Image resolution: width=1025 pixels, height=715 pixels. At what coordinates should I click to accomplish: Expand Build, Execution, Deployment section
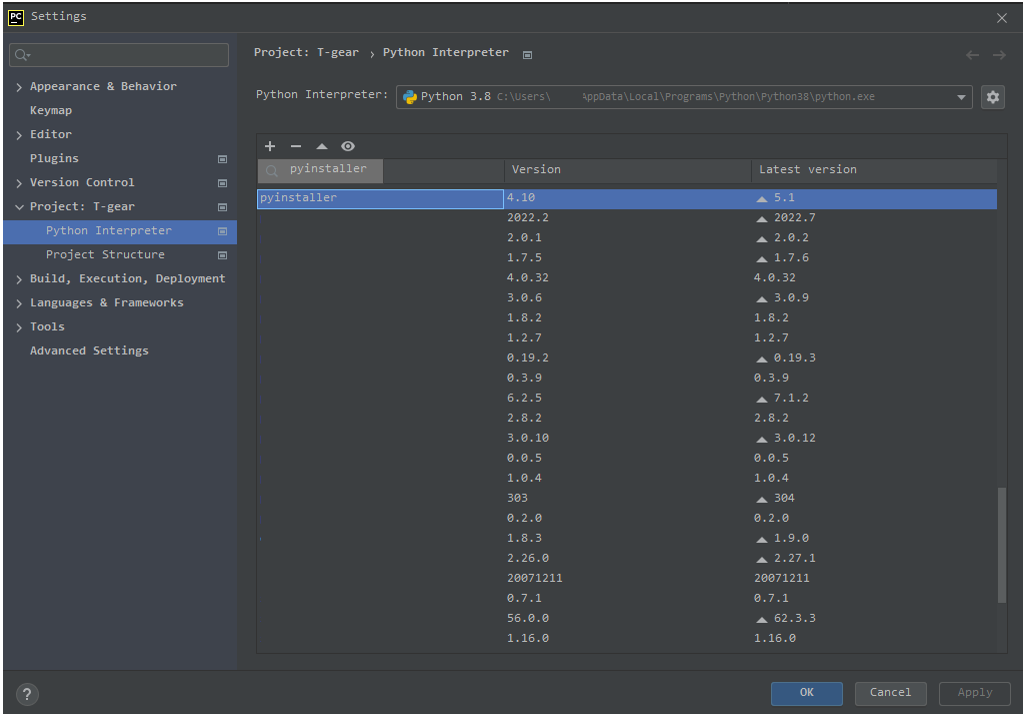(19, 279)
